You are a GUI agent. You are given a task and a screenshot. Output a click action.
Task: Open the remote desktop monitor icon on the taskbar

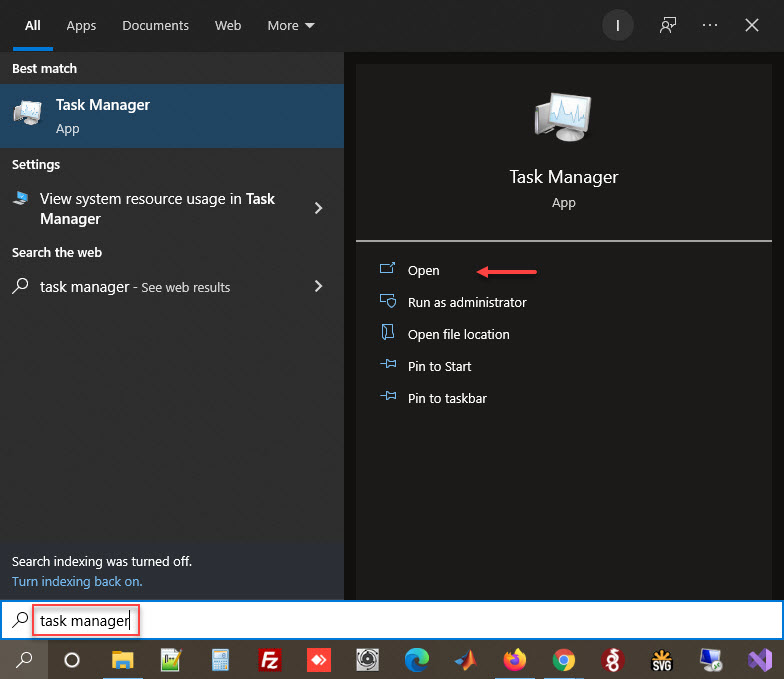710,660
